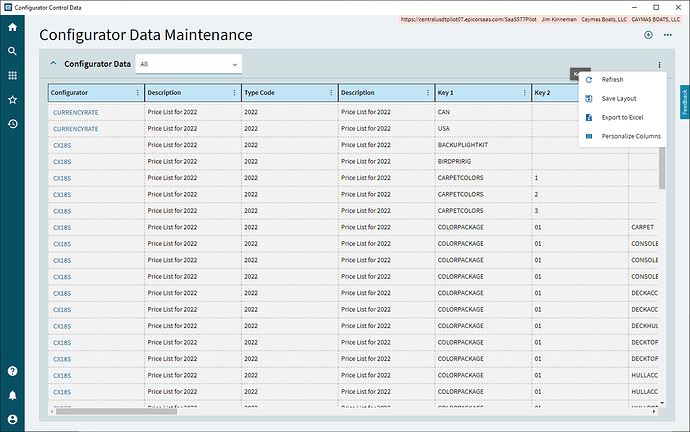Click the search icon in left sidebar
690x432 pixels.
pos(12,51)
